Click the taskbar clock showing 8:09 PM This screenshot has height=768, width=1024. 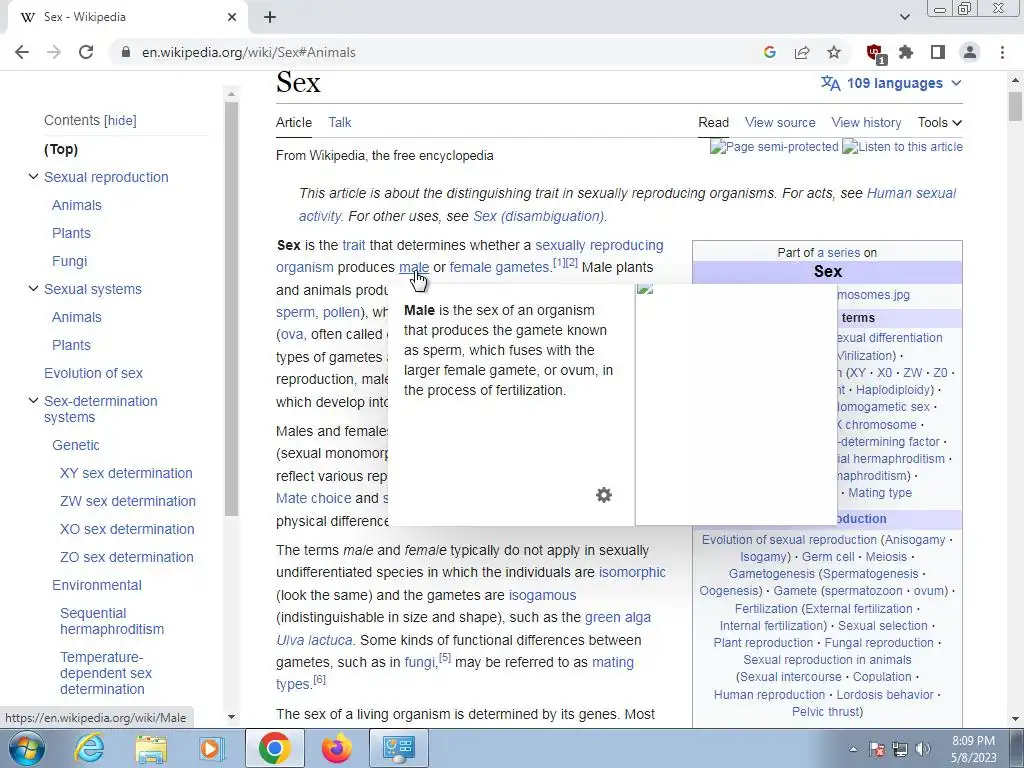[973, 749]
